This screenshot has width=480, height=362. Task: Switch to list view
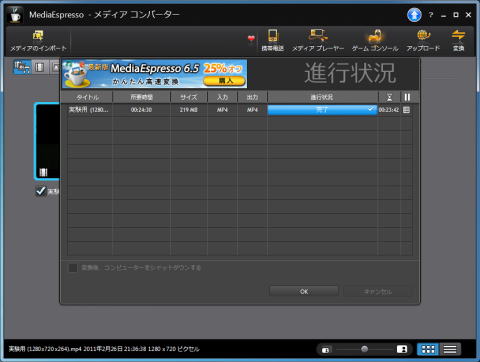pos(450,349)
